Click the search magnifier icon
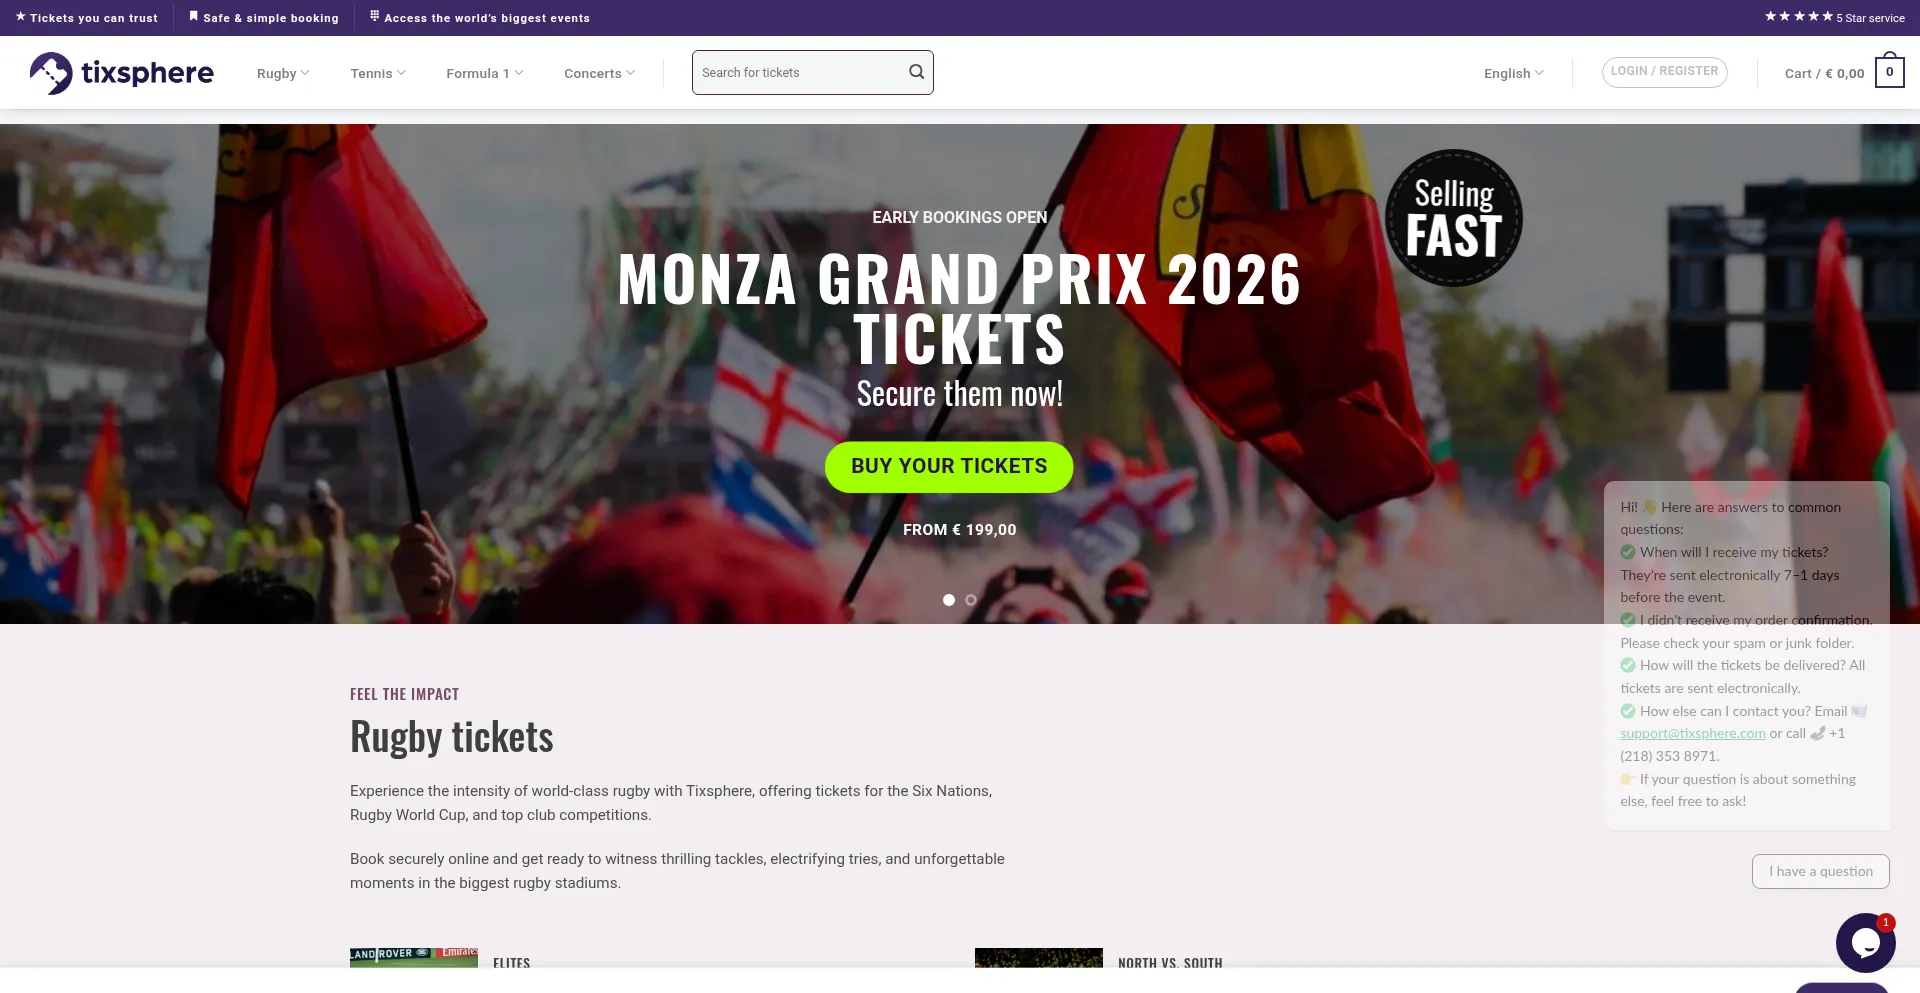The width and height of the screenshot is (1920, 993). [x=916, y=72]
